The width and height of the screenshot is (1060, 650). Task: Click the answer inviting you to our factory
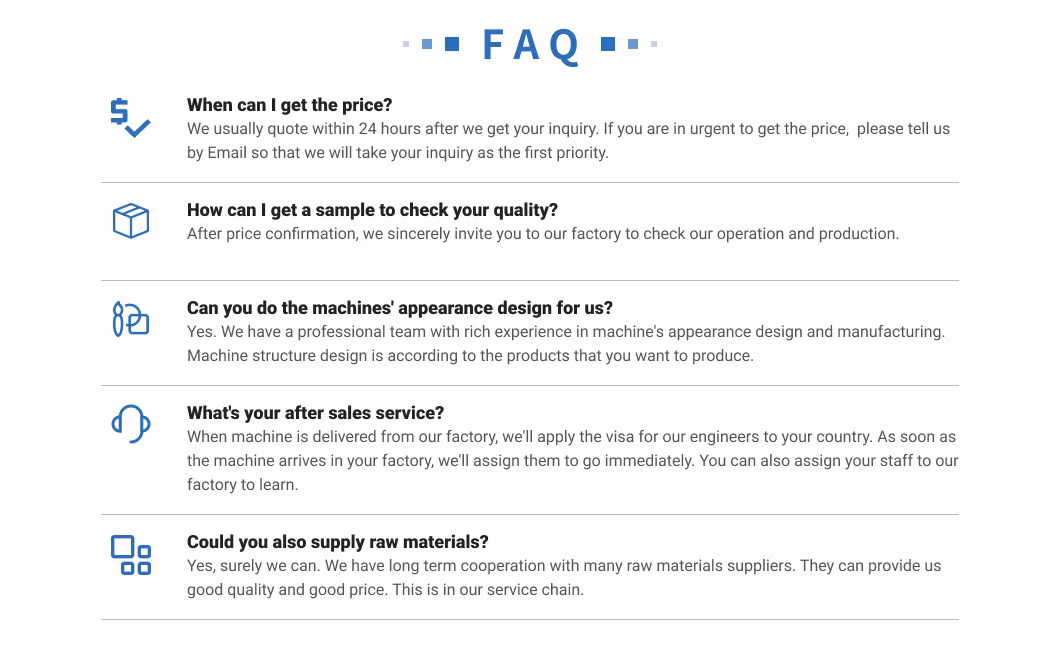(x=543, y=234)
